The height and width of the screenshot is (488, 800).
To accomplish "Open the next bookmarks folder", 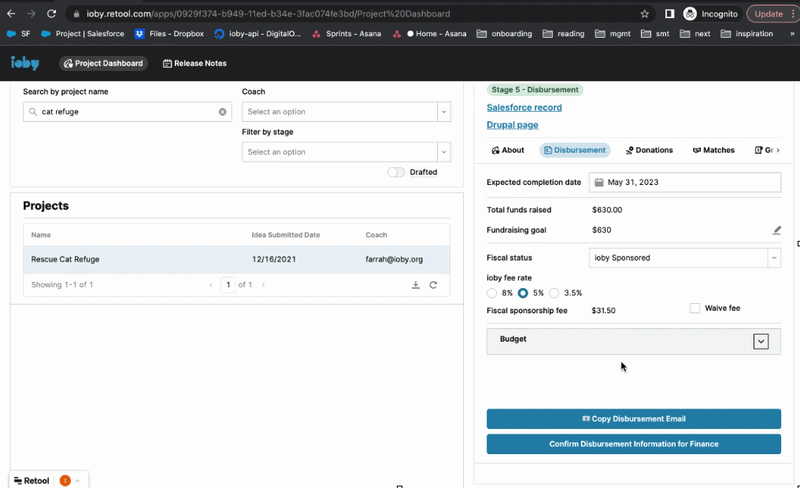I will (695, 34).
